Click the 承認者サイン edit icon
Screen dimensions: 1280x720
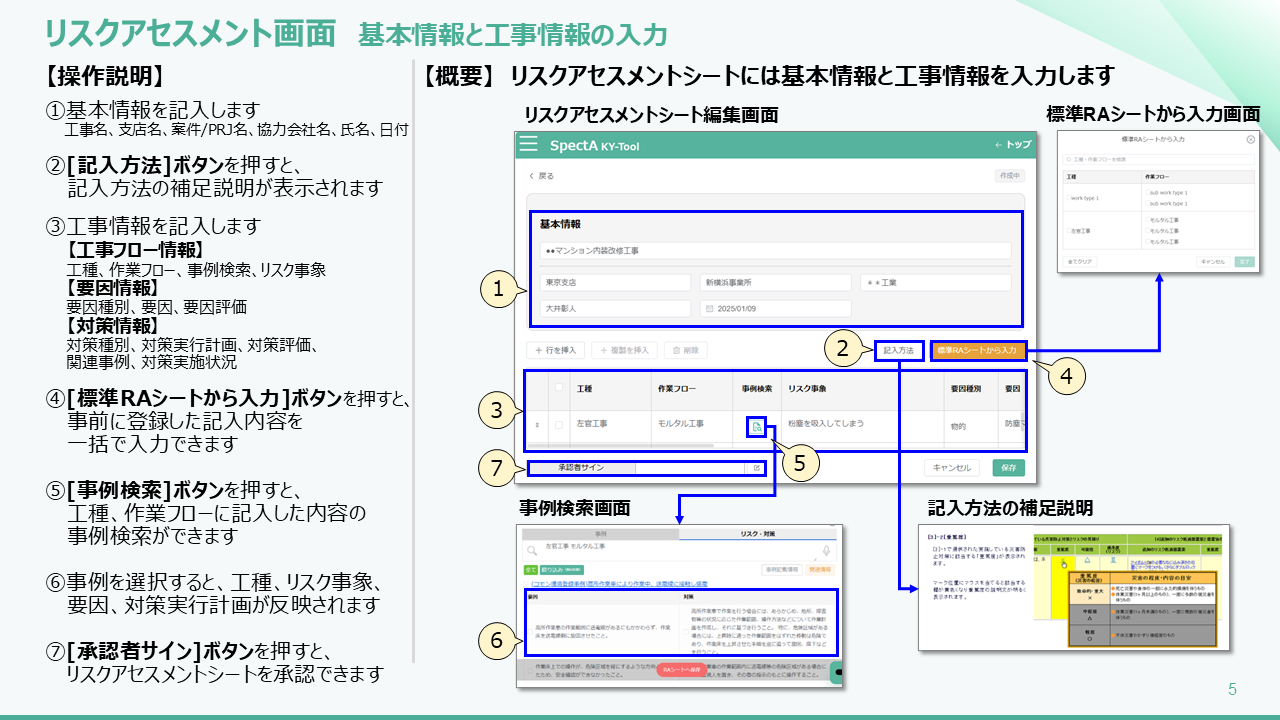[757, 467]
